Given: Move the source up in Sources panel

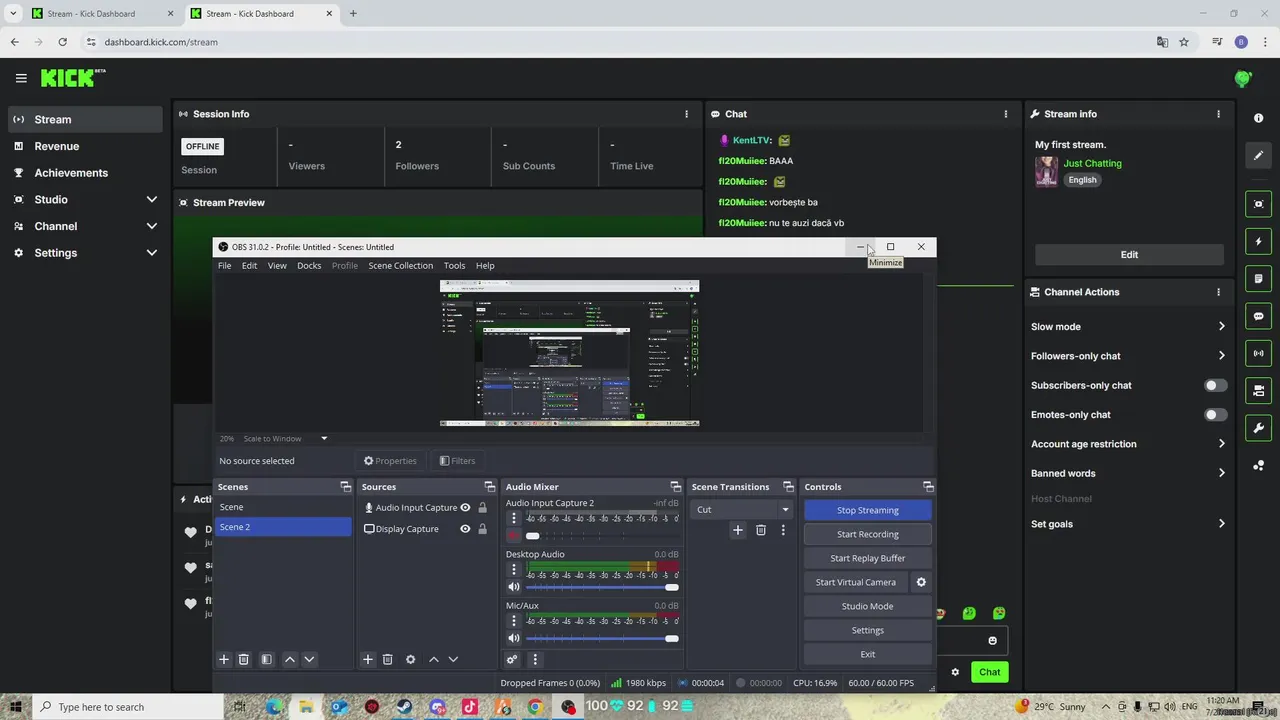Looking at the screenshot, I should click(434, 659).
